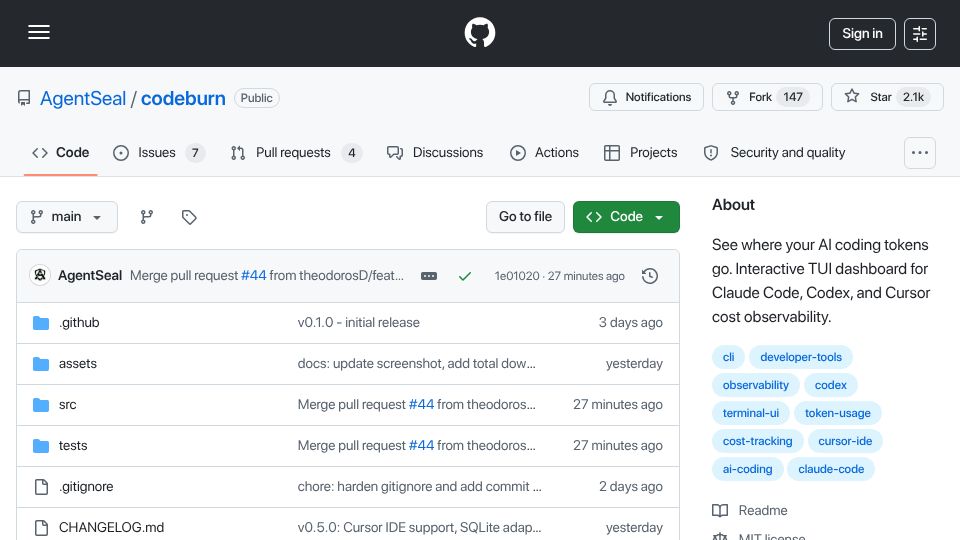Select the cli topic tag
This screenshot has height=540, width=960.
728,357
